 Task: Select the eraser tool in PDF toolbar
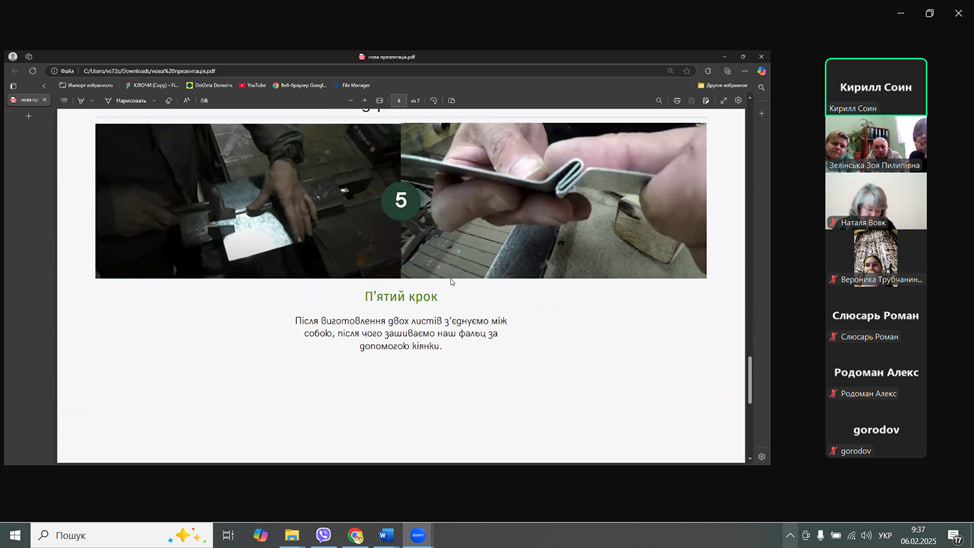168,100
